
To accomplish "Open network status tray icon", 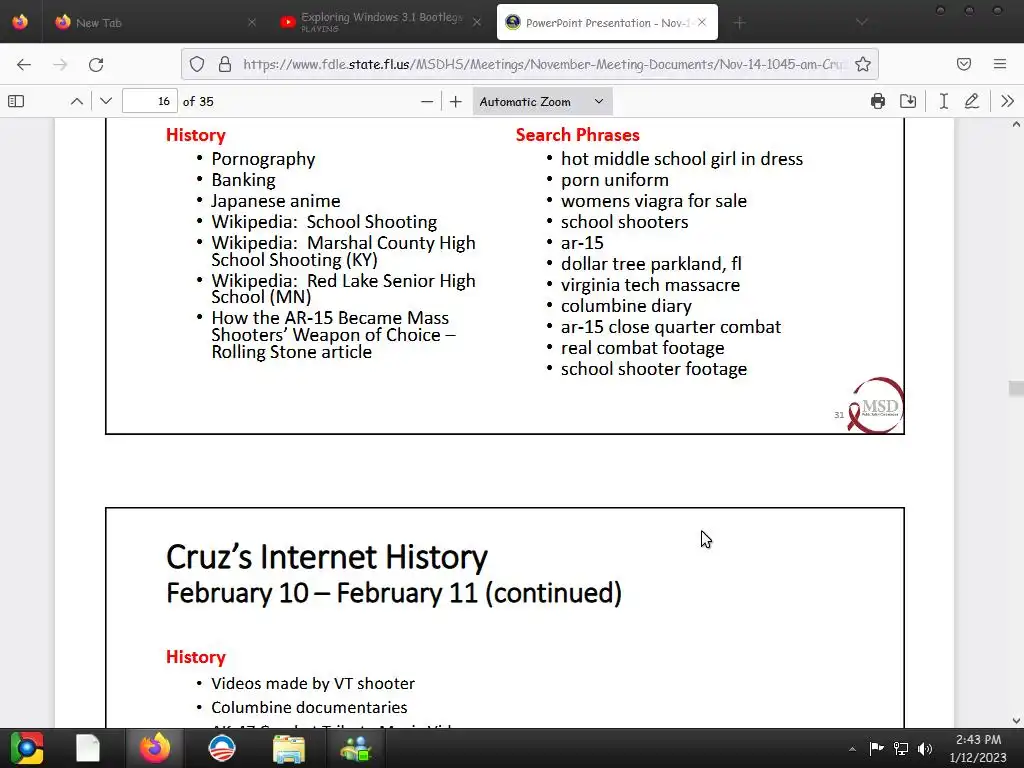I will coord(901,748).
